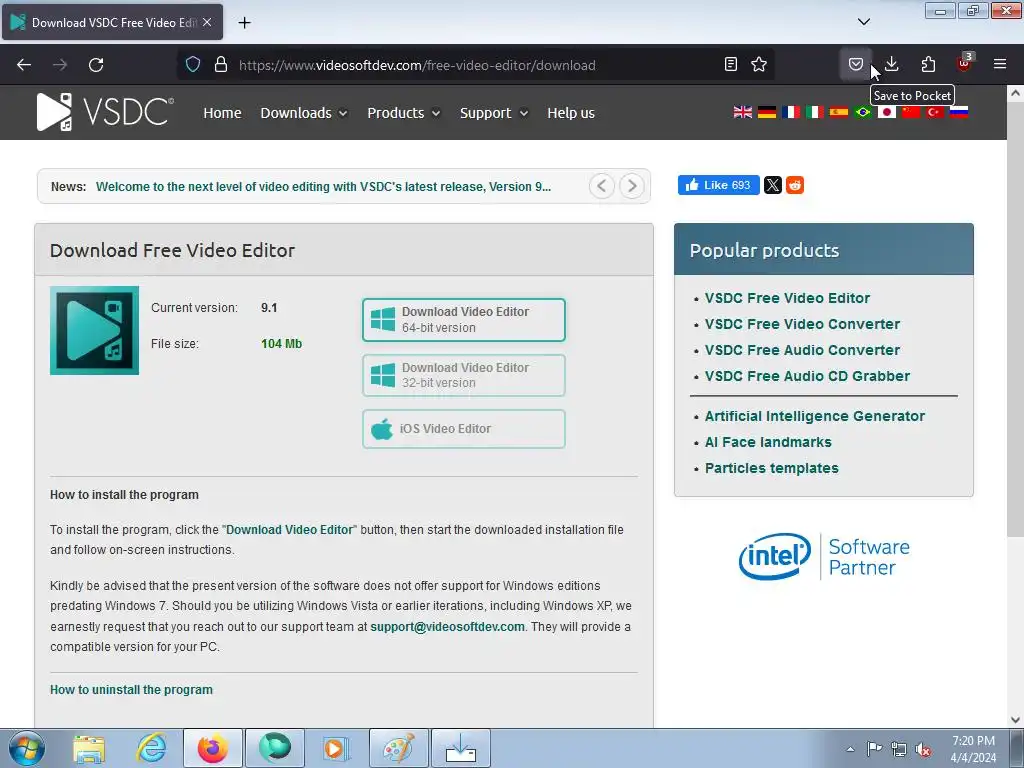Image resolution: width=1024 pixels, height=768 pixels.
Task: Expand the Products menu dropdown
Action: click(404, 113)
